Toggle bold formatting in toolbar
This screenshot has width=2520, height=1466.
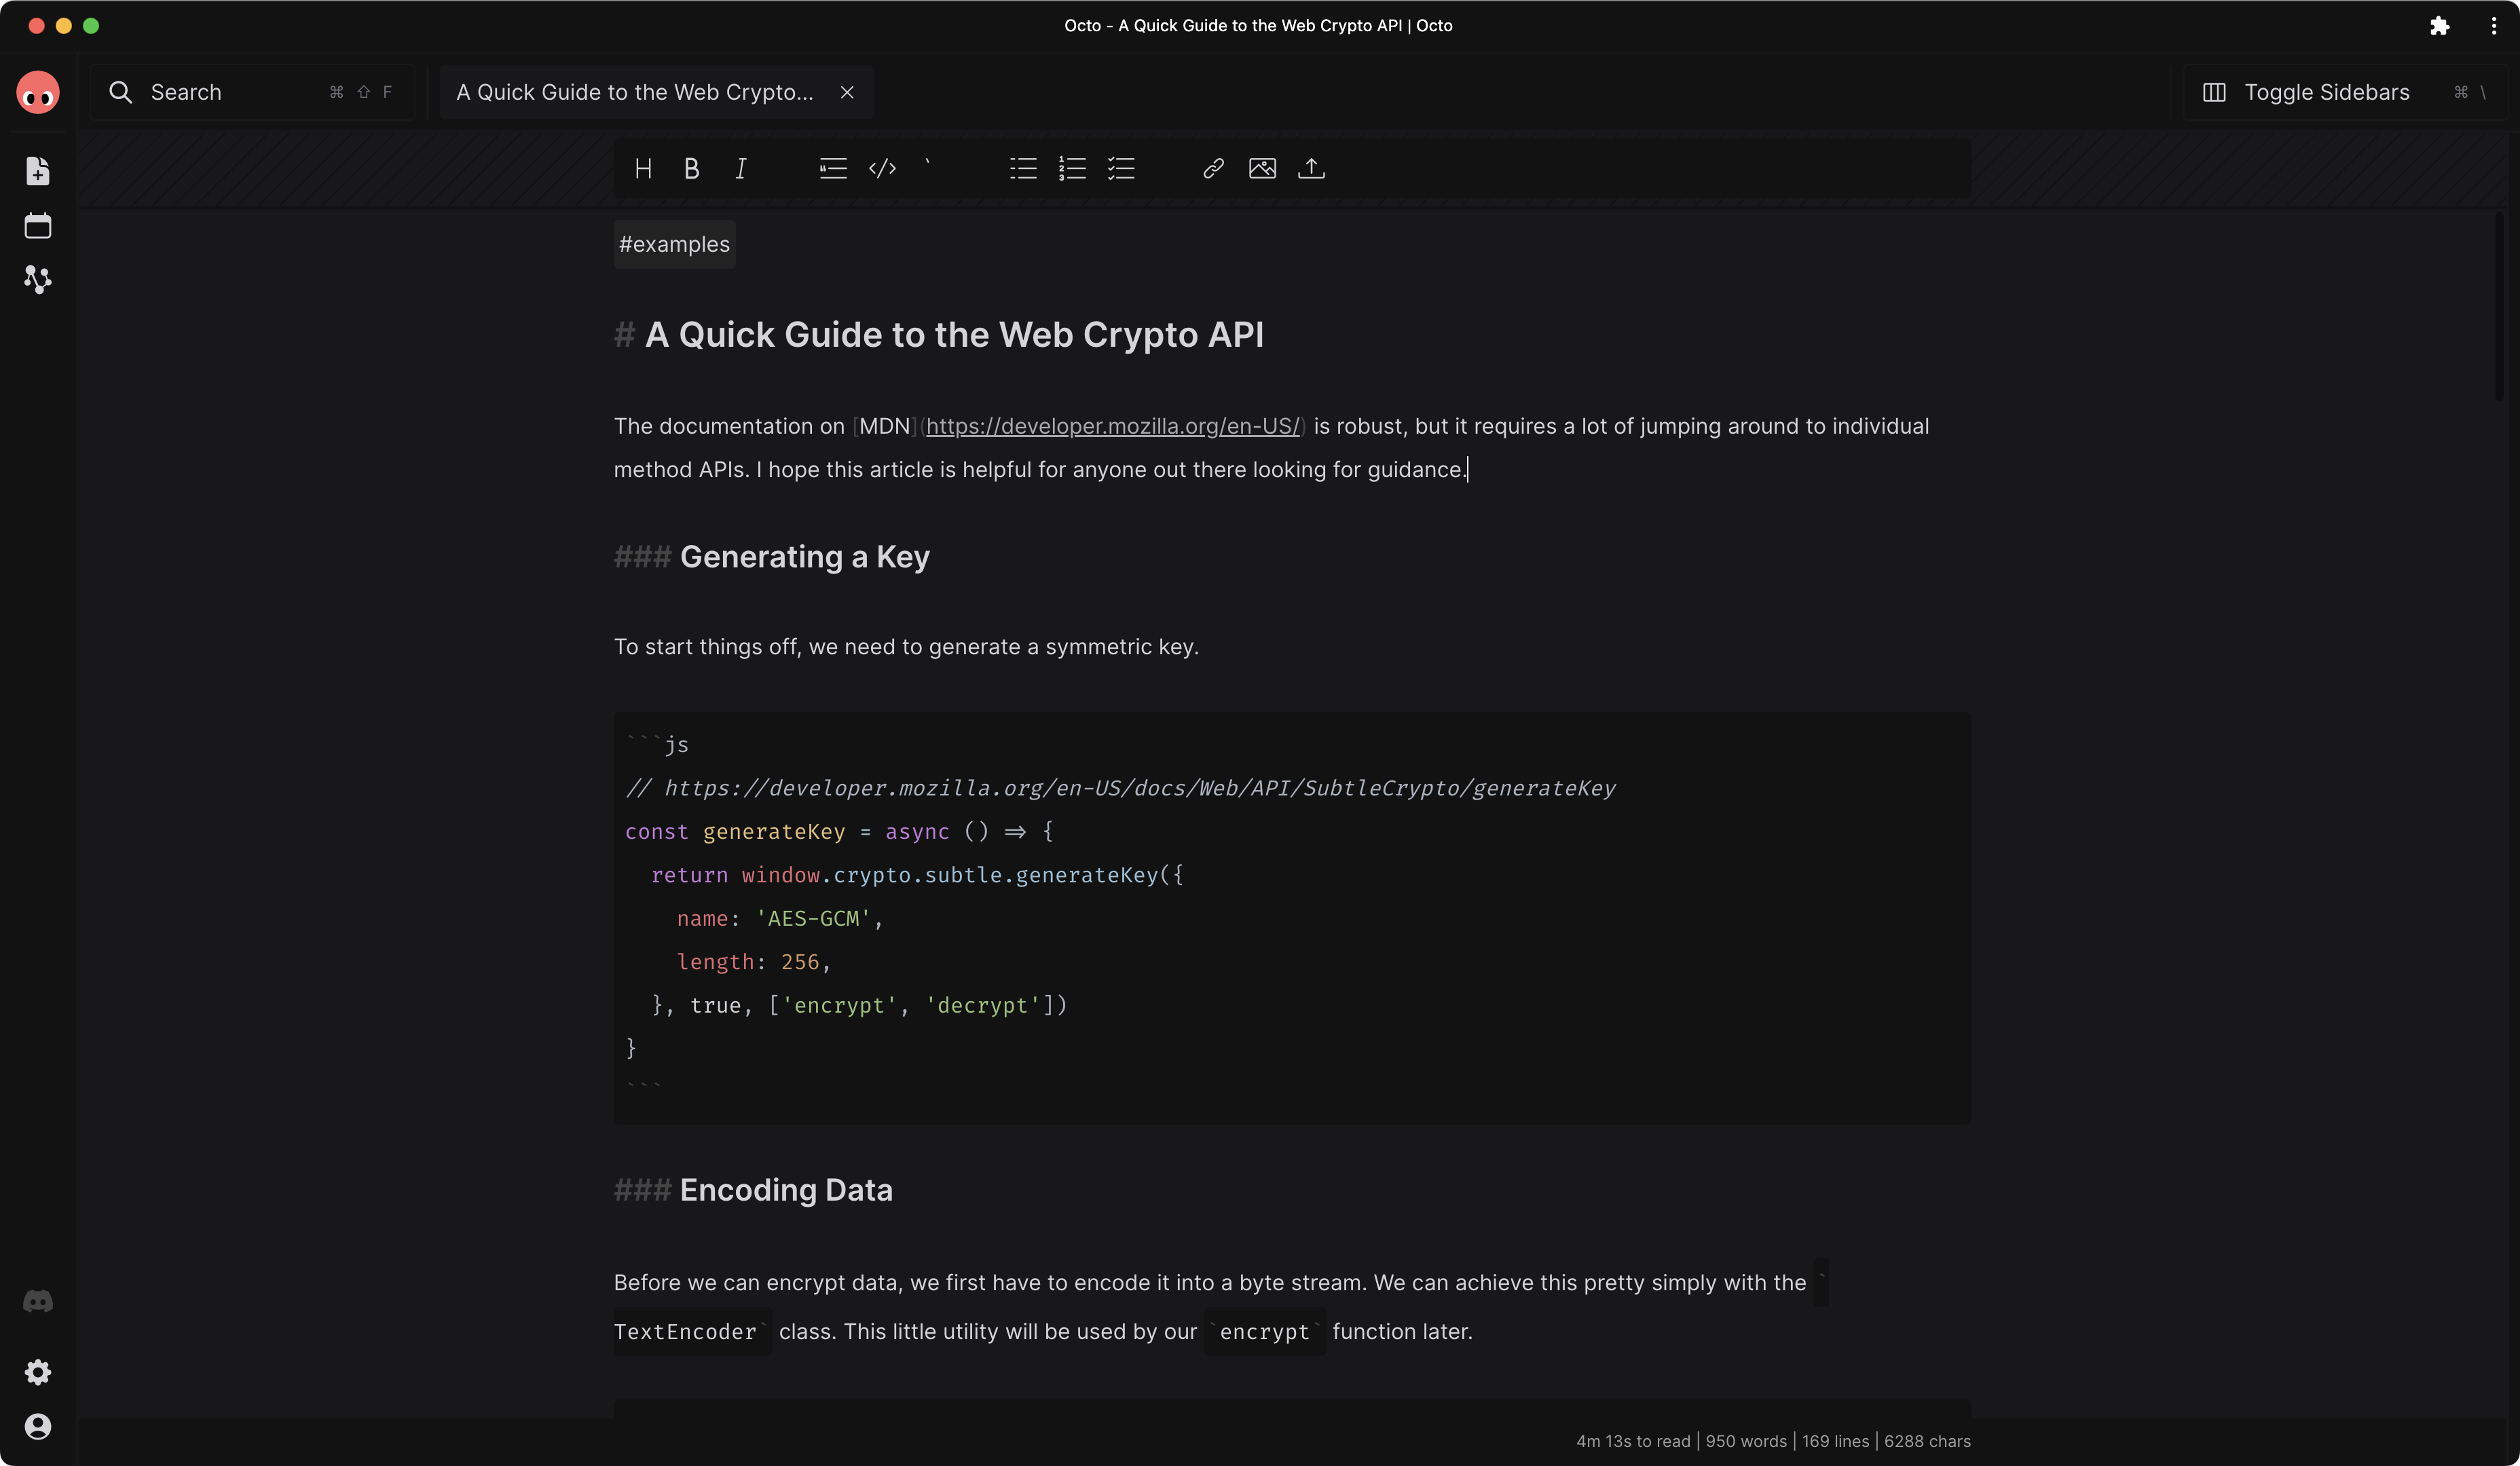click(x=691, y=169)
